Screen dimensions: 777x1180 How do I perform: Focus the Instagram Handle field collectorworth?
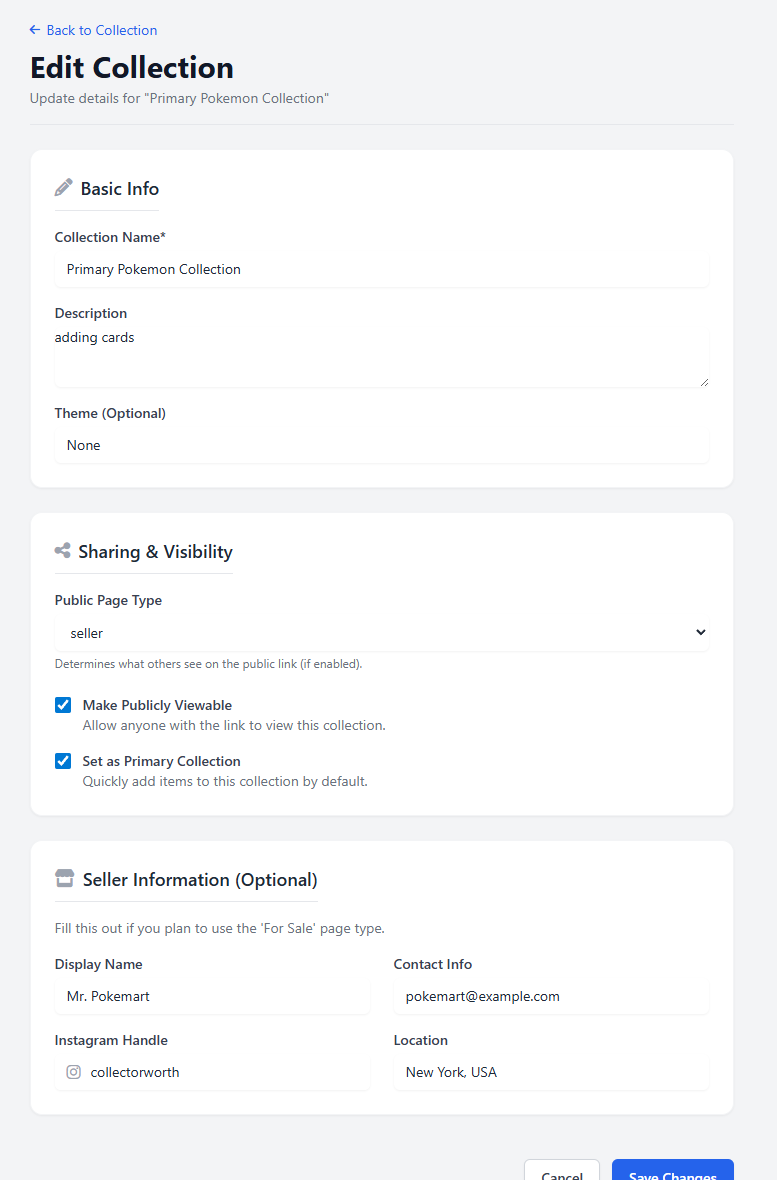212,1072
